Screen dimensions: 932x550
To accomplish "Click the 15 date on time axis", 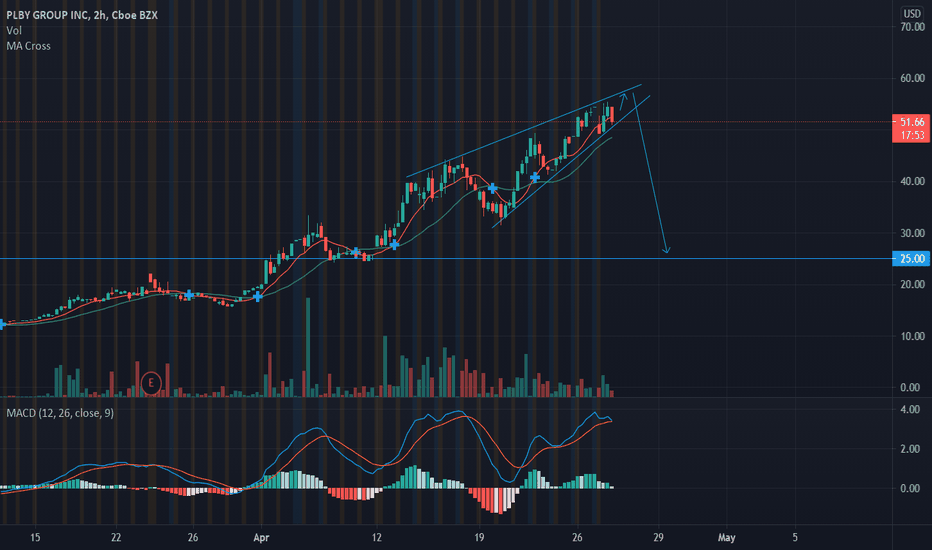I will pyautogui.click(x=35, y=538).
